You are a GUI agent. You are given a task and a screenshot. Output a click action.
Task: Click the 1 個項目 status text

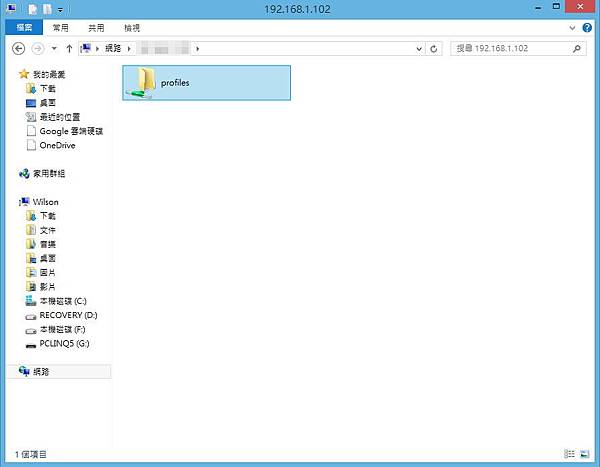[x=31, y=454]
